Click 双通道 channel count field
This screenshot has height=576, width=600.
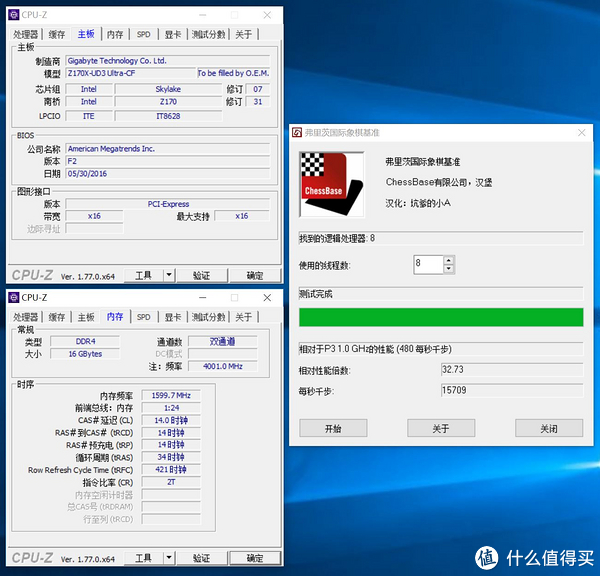point(223,341)
